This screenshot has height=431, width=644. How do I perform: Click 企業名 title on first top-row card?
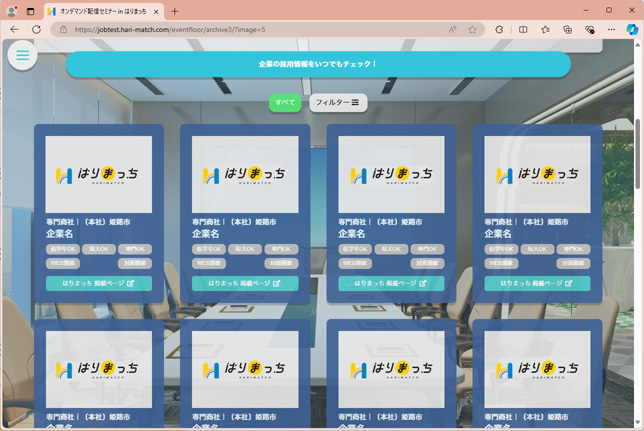click(60, 234)
